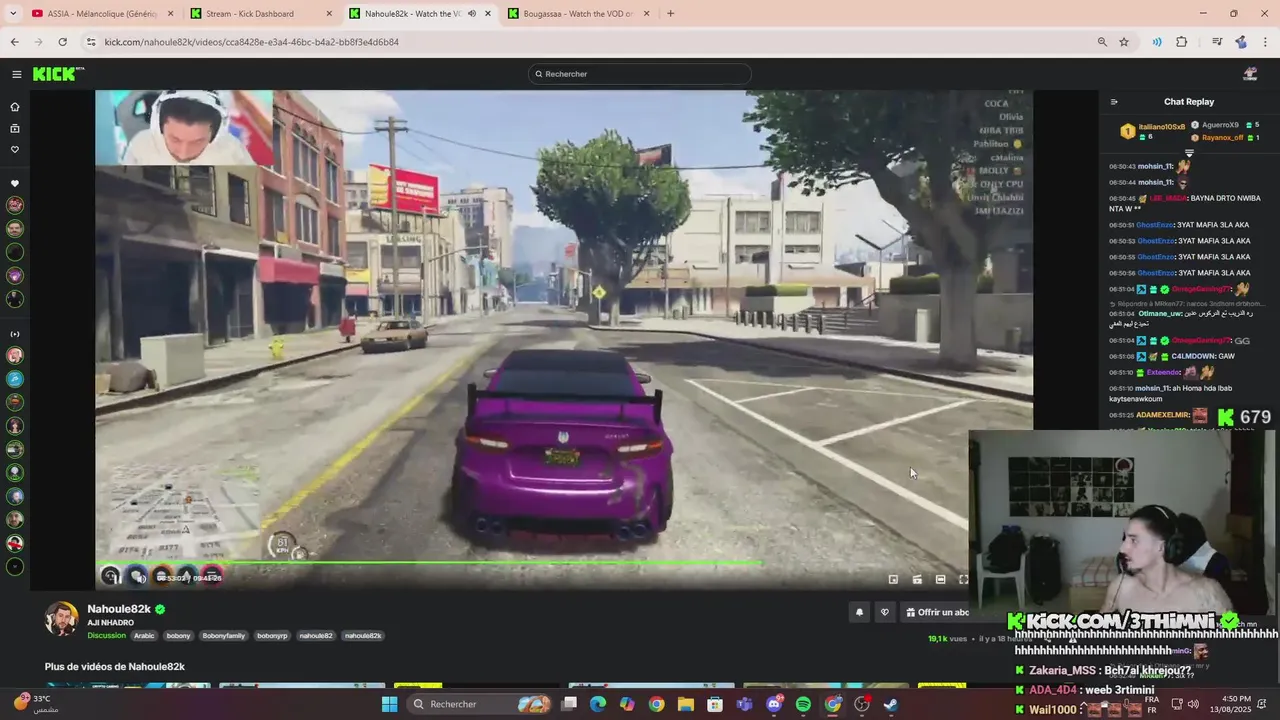This screenshot has height=720, width=1280.
Task: Open the profile avatar at Kick's top right
Action: (x=1250, y=74)
